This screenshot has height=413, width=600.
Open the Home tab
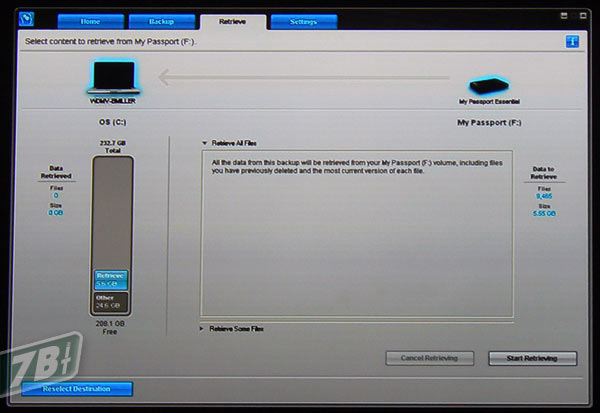click(89, 21)
